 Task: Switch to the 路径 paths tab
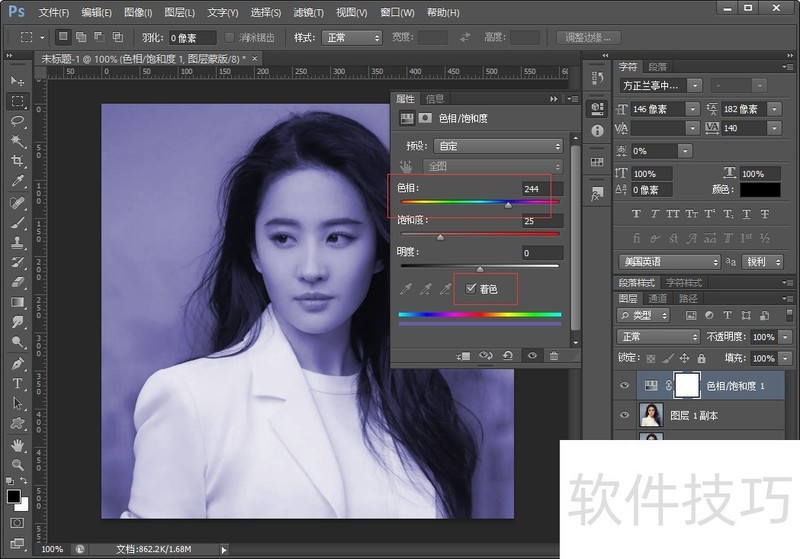click(688, 298)
